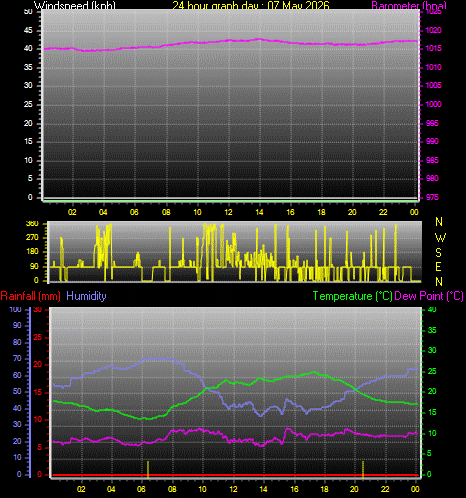466x498 pixels.
Task: Click the "16" hour label under the temperature graph
Action: tap(294, 489)
